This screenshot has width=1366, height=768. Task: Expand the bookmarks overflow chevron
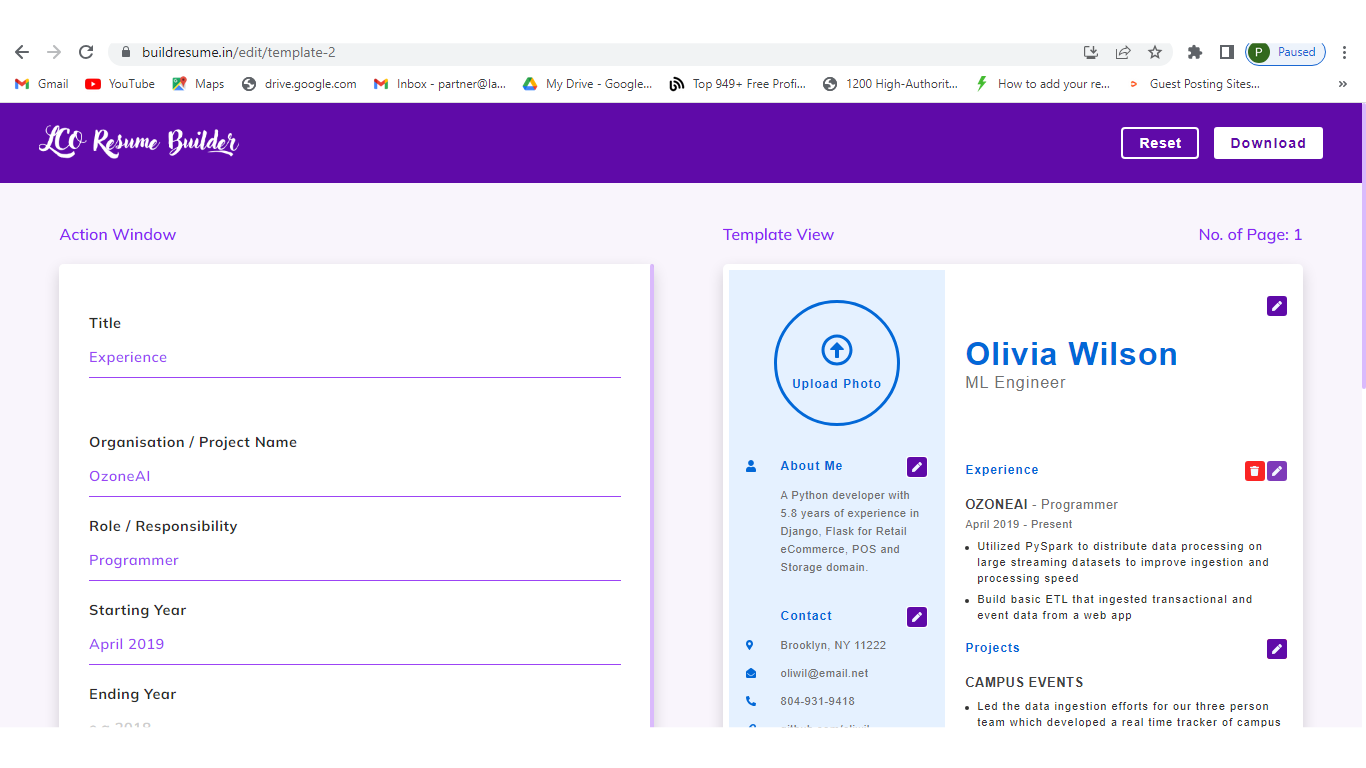coord(1342,84)
